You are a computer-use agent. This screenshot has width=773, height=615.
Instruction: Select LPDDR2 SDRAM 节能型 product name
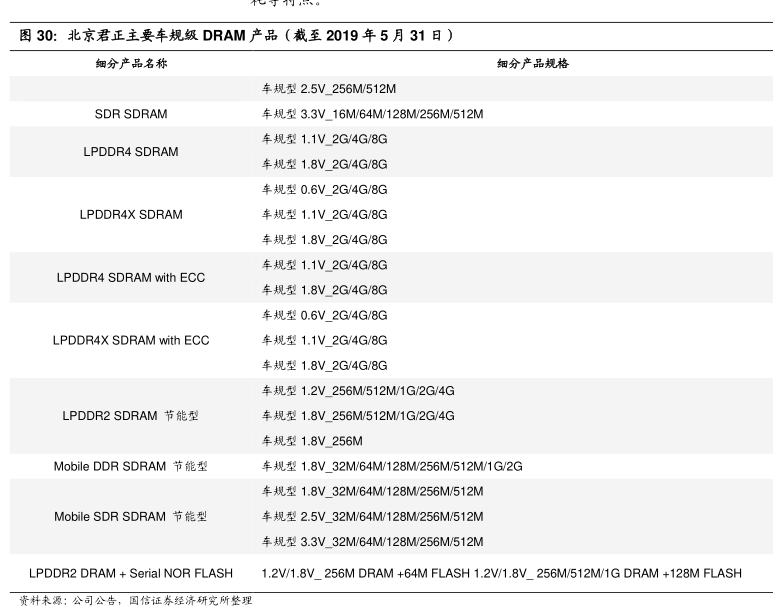pos(131,416)
